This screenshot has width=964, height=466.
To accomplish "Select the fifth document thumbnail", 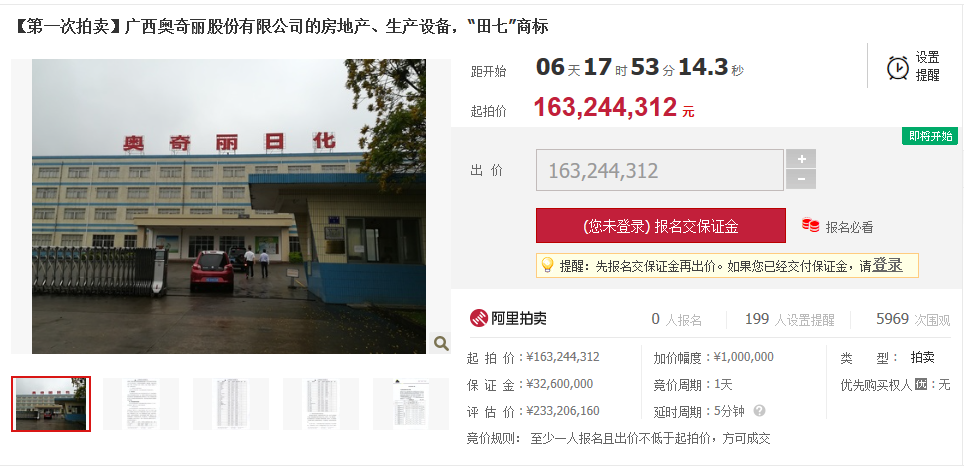I will tap(411, 404).
